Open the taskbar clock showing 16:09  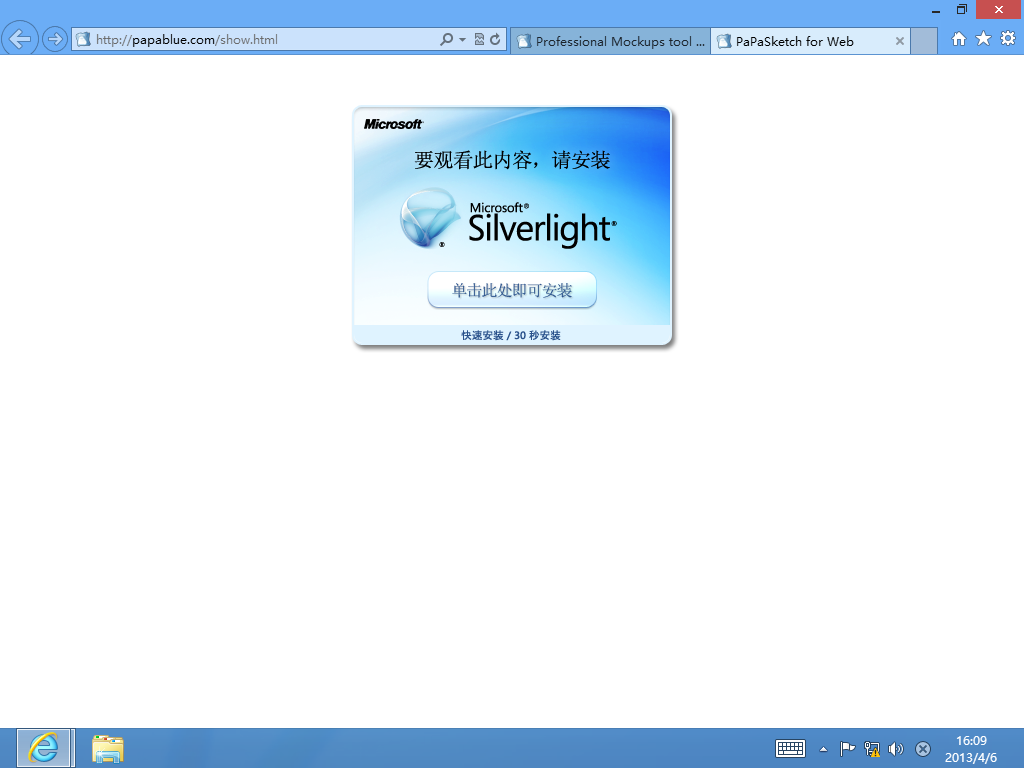(x=971, y=748)
